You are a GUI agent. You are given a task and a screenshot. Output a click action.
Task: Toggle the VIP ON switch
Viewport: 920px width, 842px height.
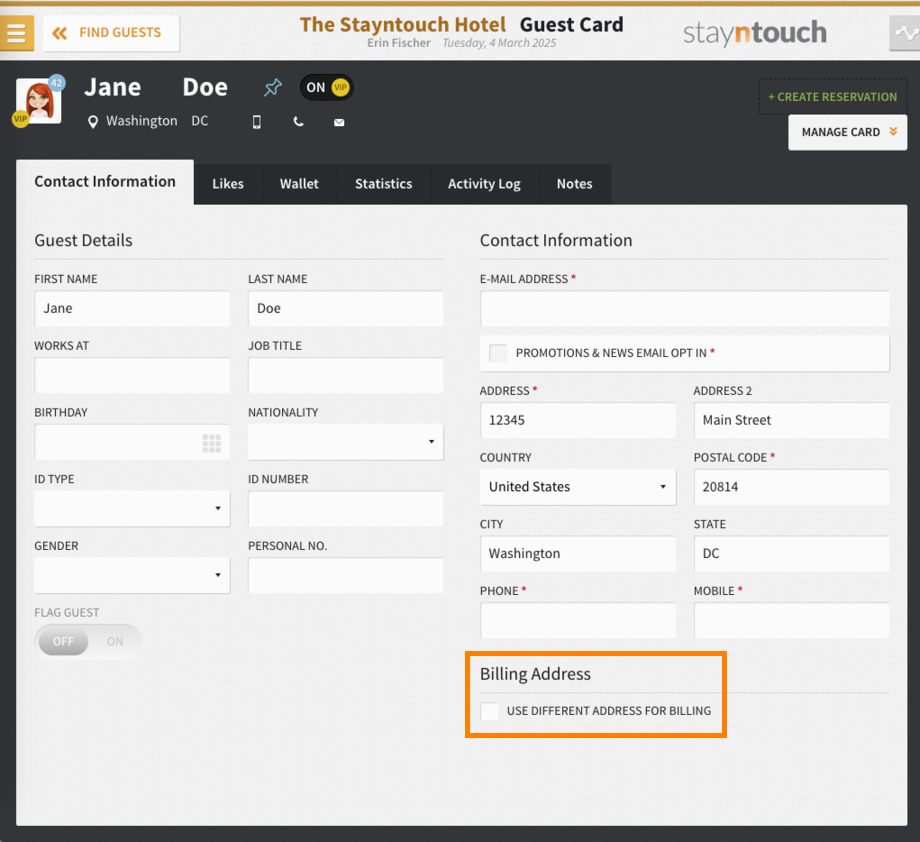pyautogui.click(x=327, y=87)
